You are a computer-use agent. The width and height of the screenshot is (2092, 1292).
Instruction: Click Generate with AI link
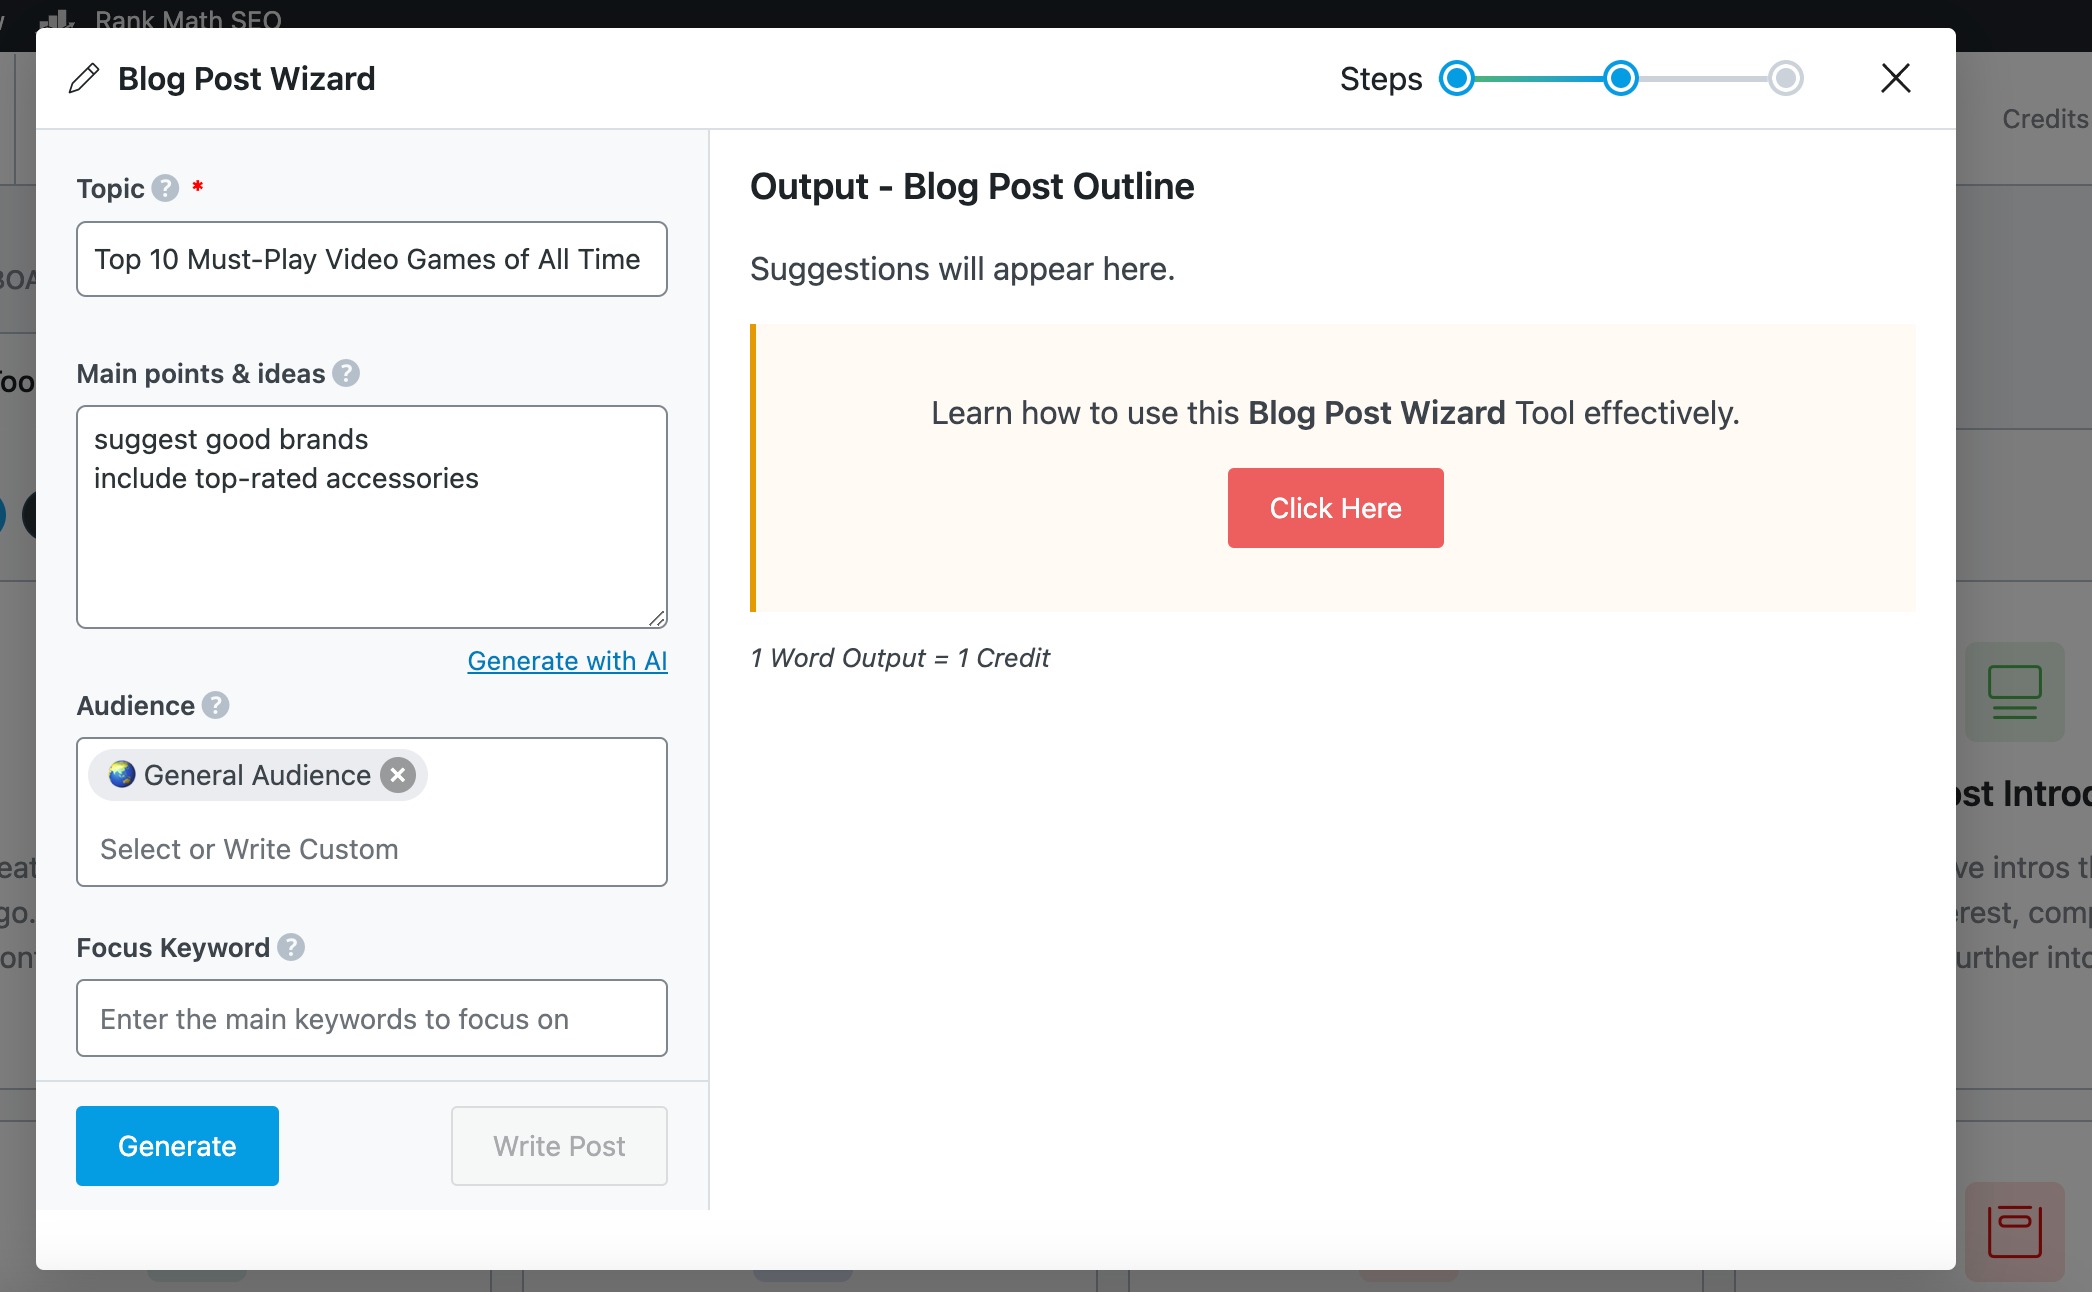[x=566, y=659]
